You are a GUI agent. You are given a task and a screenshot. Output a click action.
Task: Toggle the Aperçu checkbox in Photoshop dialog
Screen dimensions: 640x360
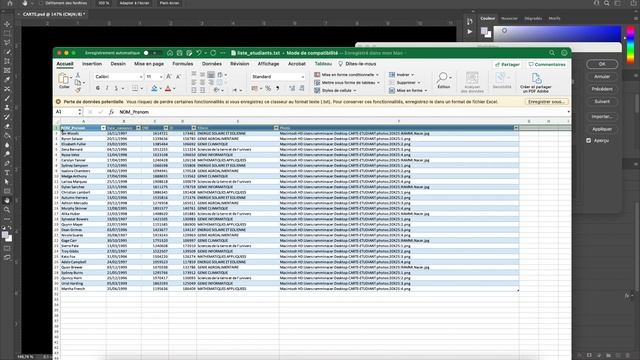click(x=589, y=140)
